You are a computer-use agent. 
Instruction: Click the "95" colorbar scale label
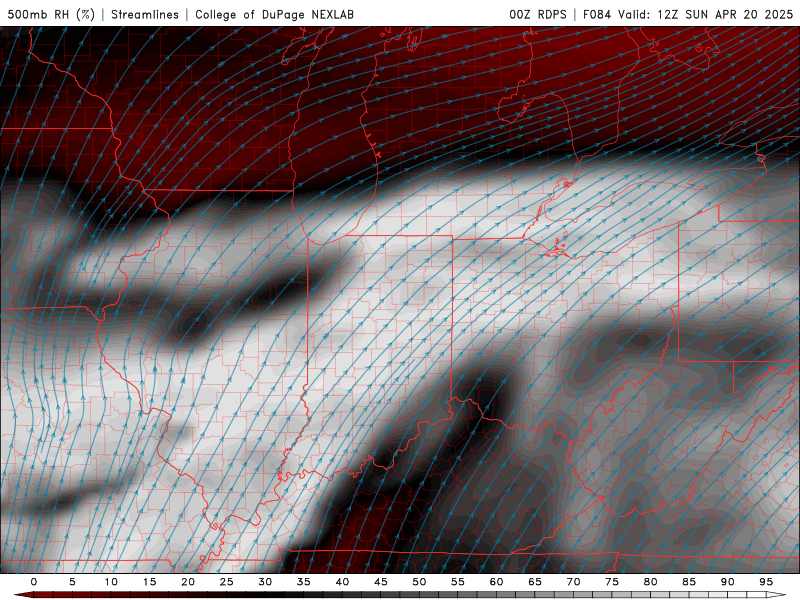766,582
